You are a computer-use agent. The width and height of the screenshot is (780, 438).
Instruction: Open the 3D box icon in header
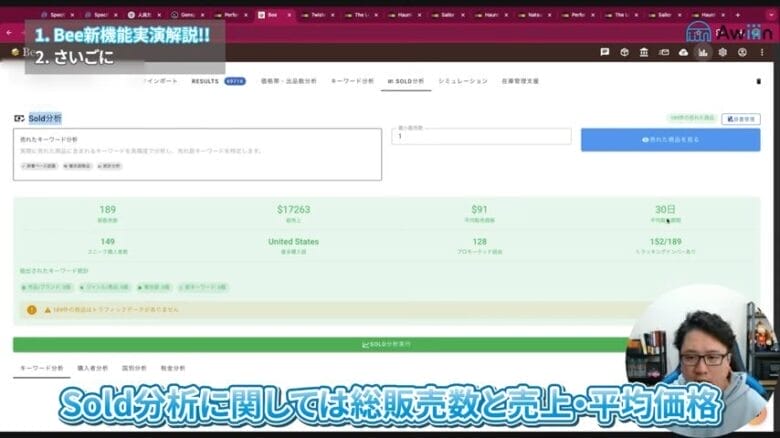[624, 52]
